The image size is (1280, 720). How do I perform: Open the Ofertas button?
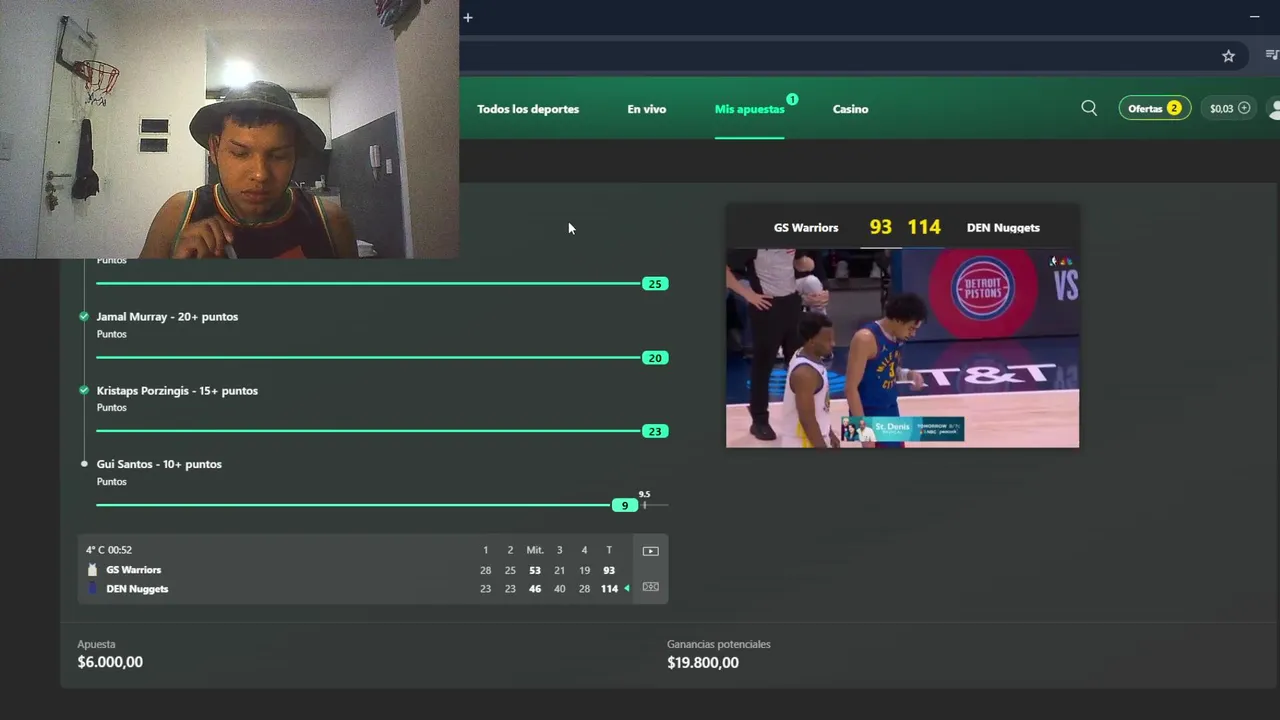[x=1155, y=108]
